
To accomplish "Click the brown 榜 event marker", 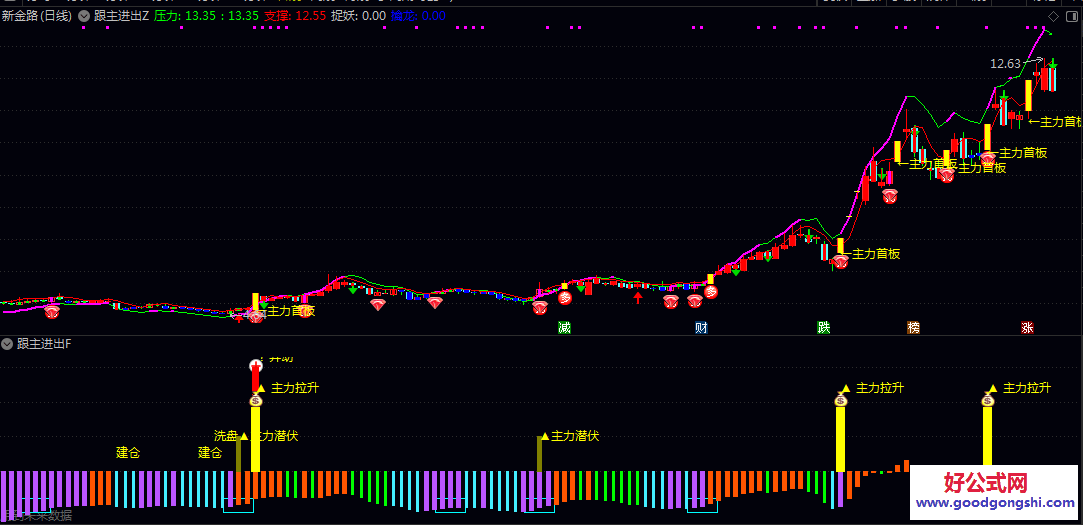I will point(914,327).
